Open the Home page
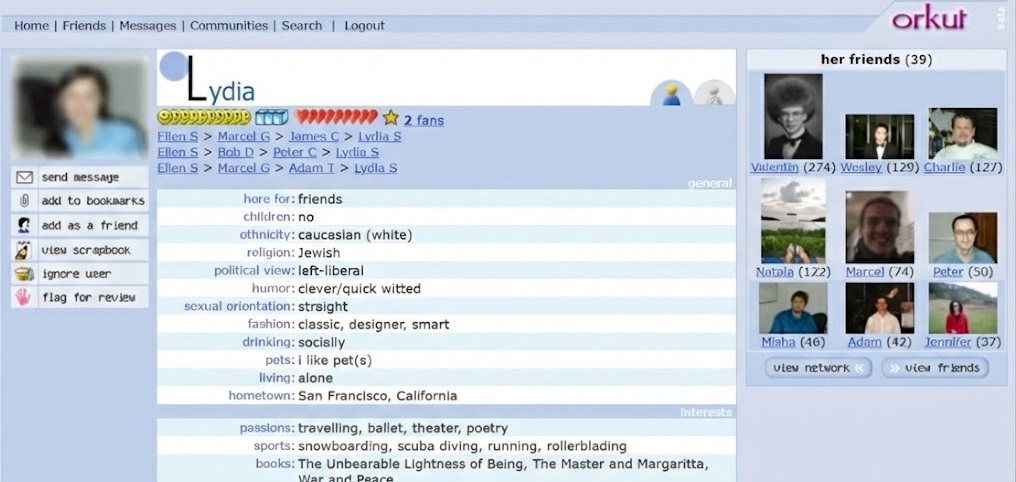1016x482 pixels. (x=31, y=25)
